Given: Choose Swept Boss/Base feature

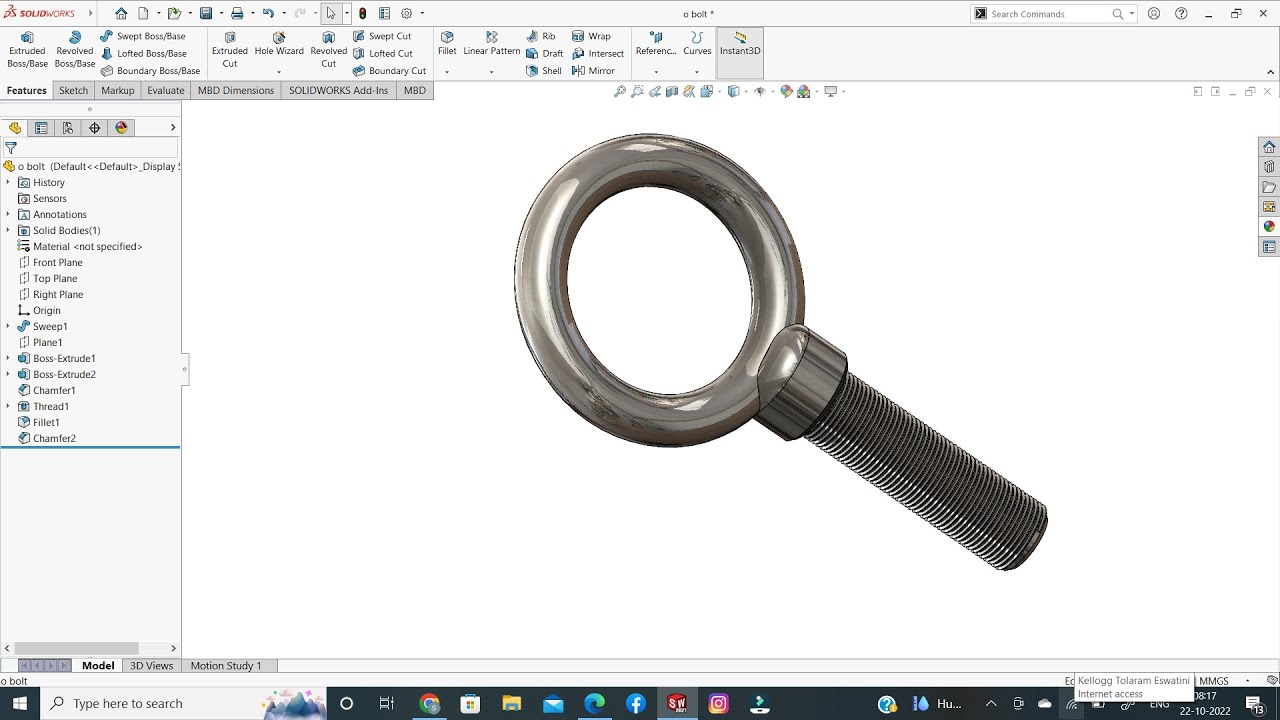Looking at the screenshot, I should [143, 36].
